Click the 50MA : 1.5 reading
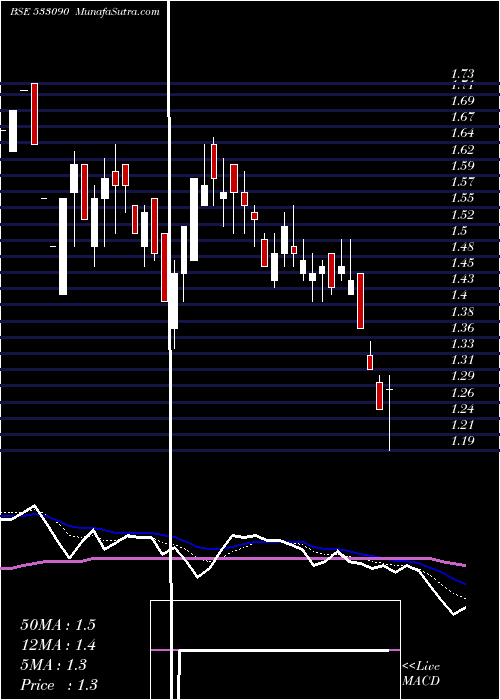Image resolution: width=500 pixels, height=700 pixels. coord(58,625)
